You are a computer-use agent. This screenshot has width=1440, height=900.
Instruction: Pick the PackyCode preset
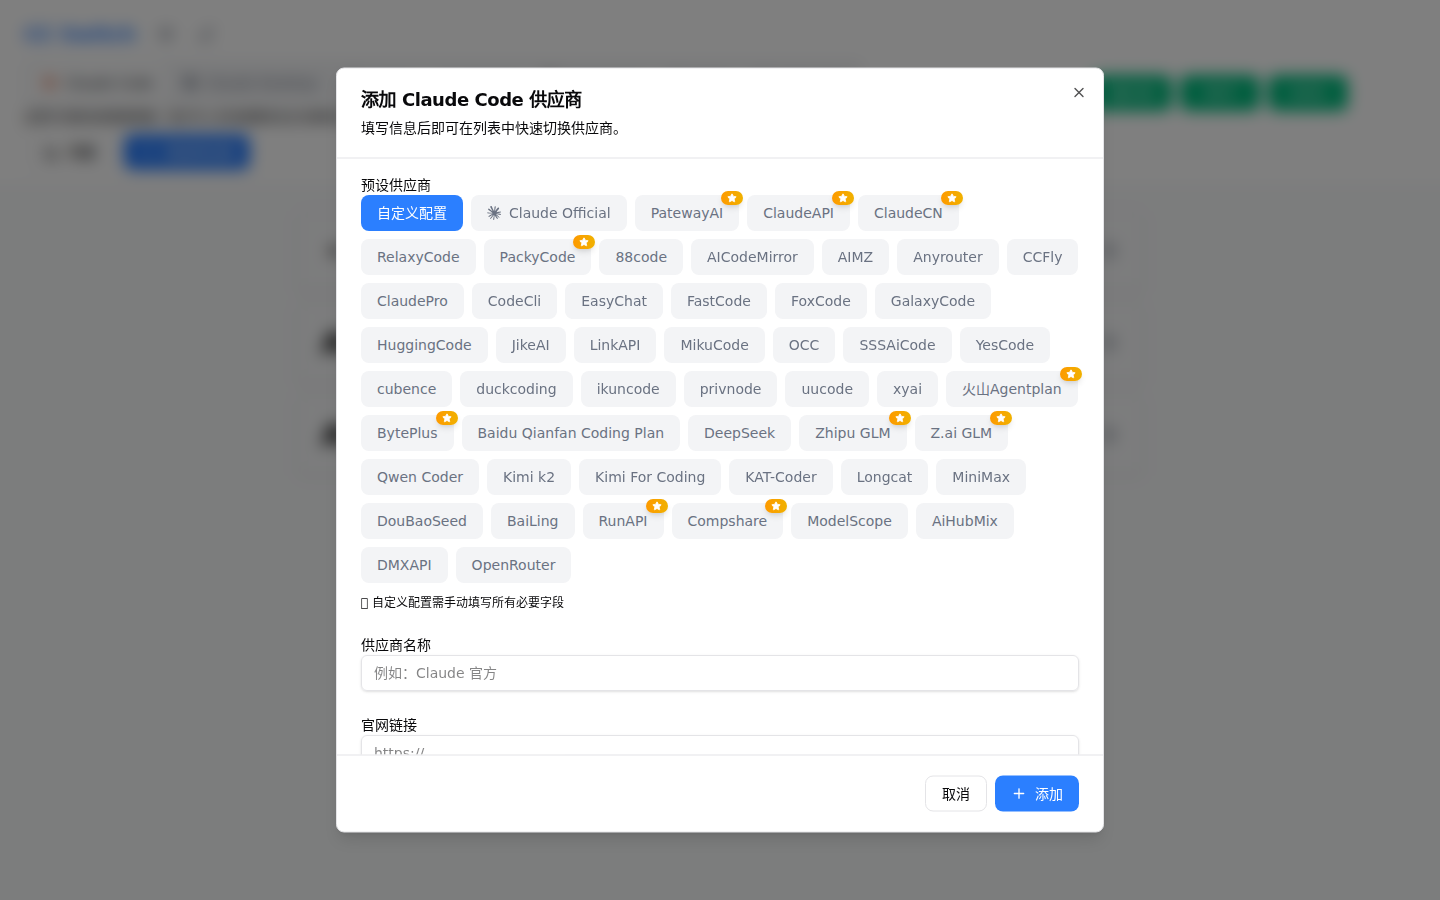[x=538, y=257]
